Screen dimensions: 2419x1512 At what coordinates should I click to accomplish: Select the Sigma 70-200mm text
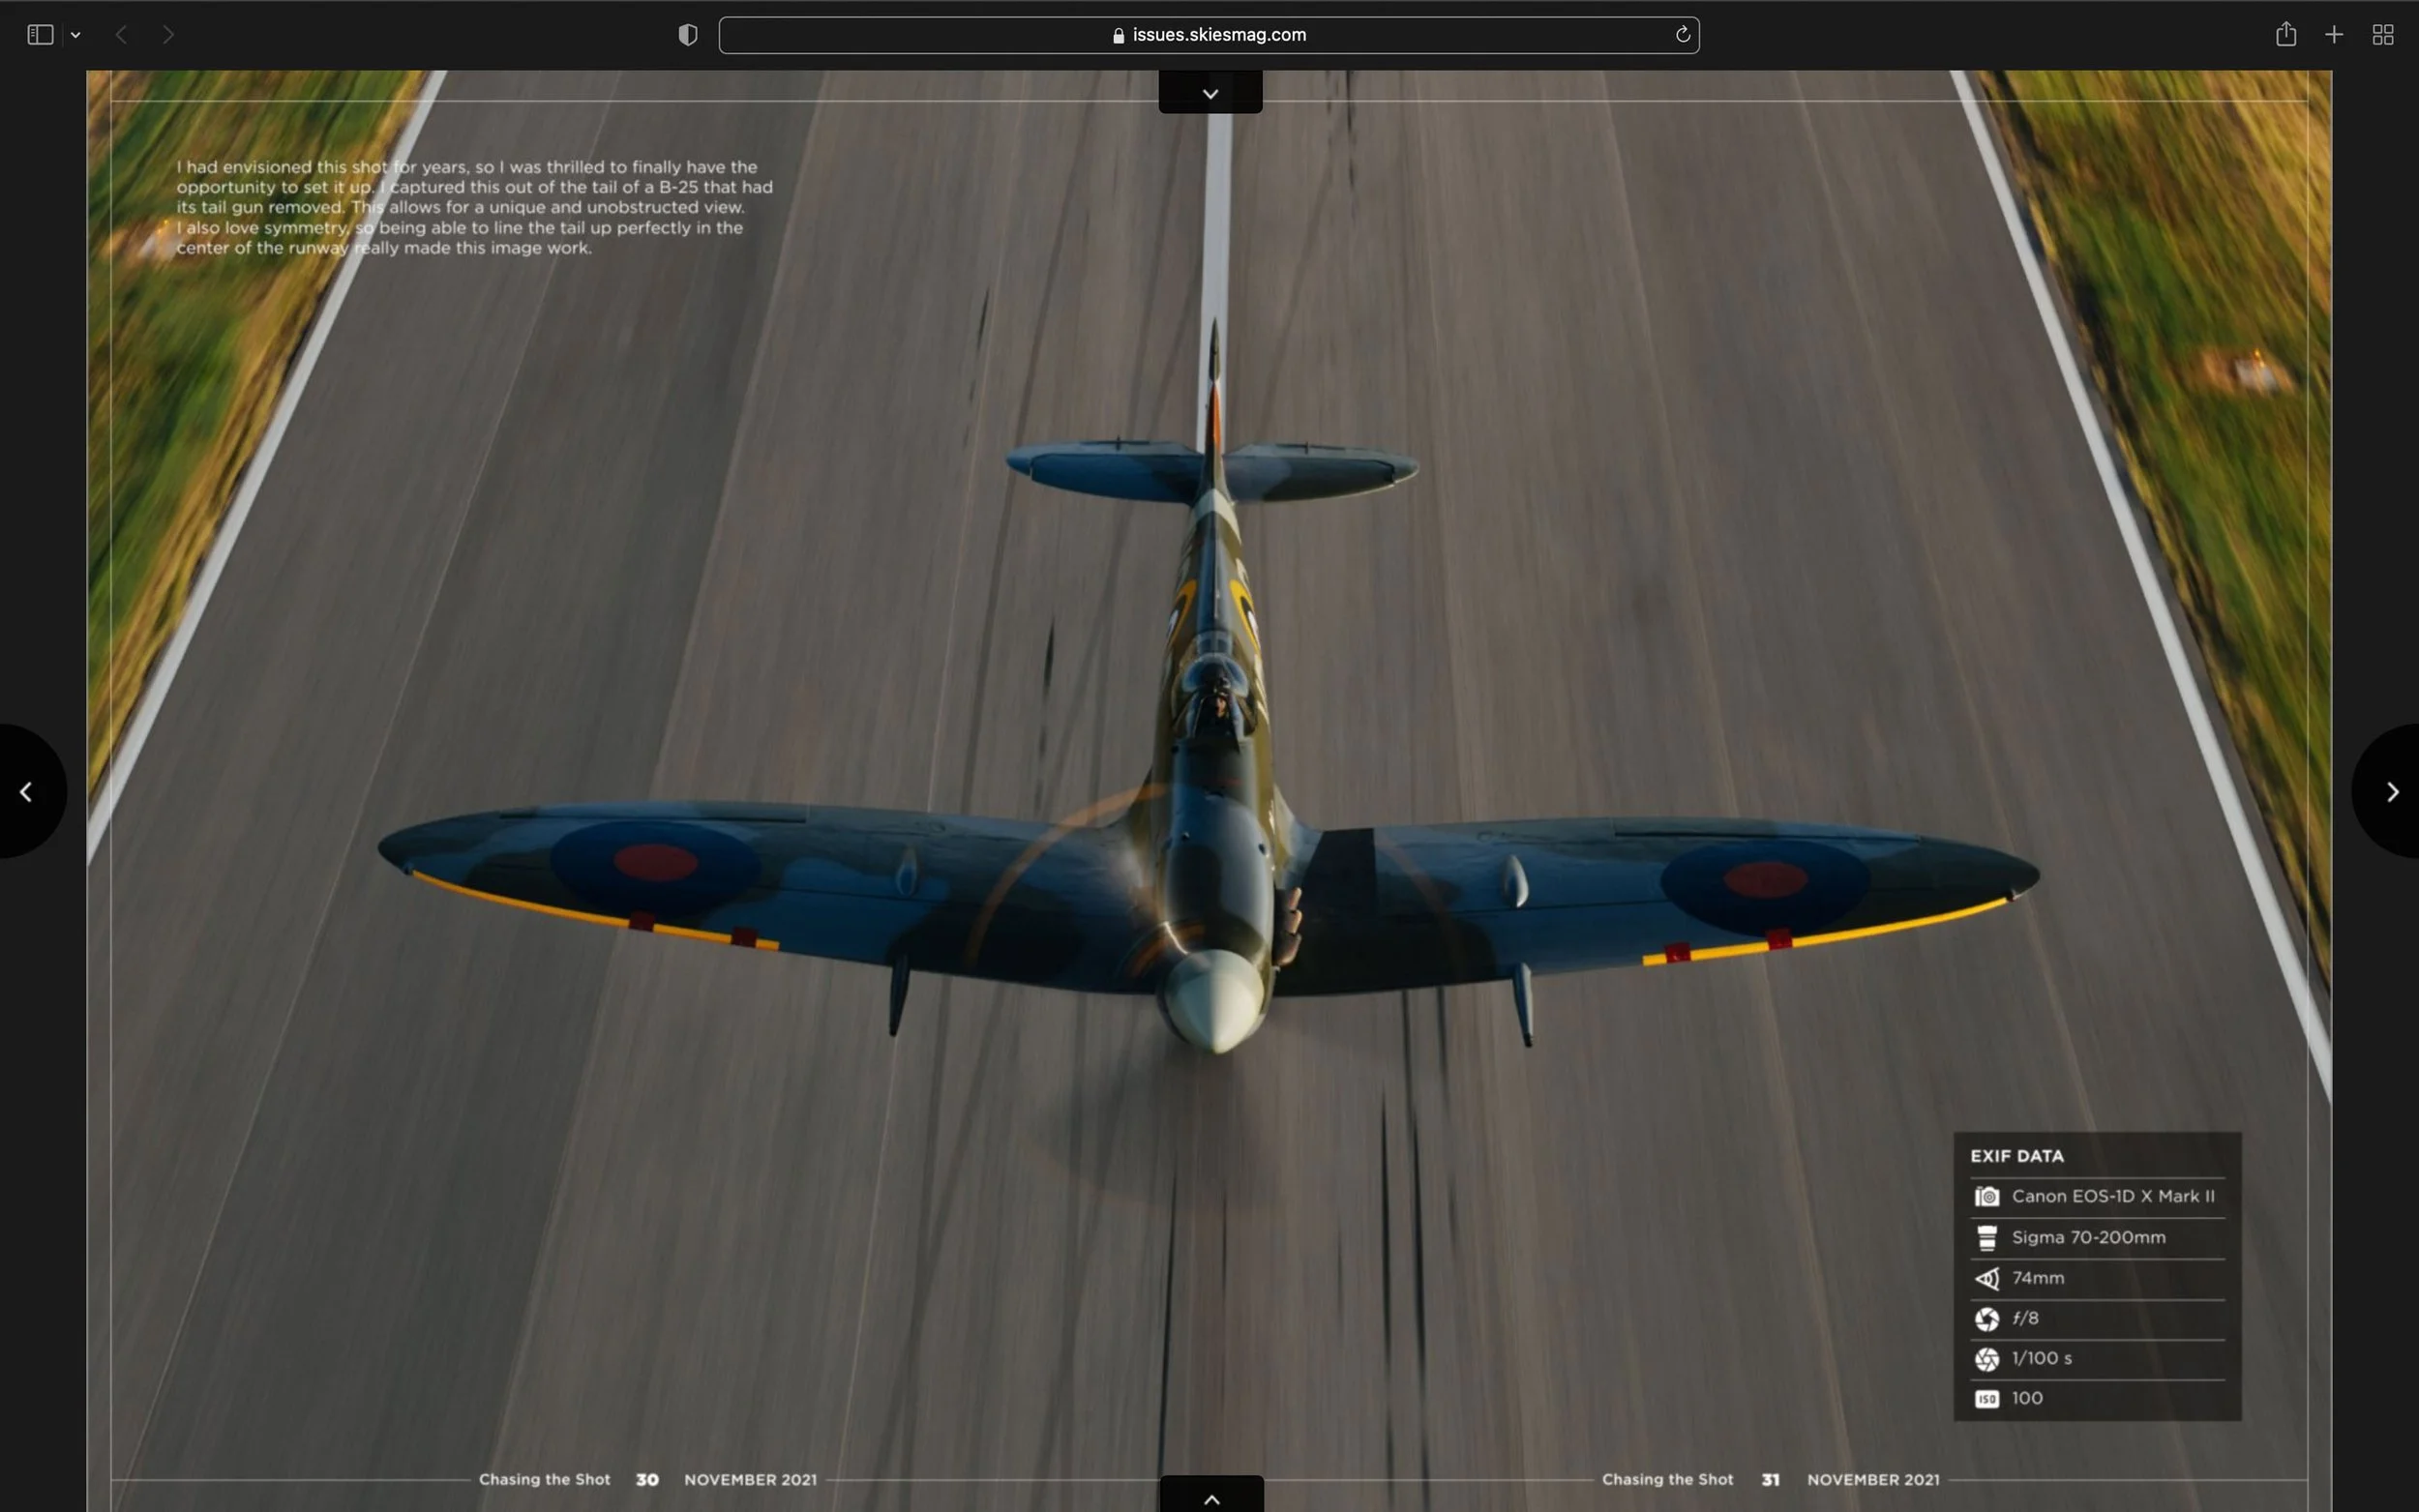pos(2089,1237)
